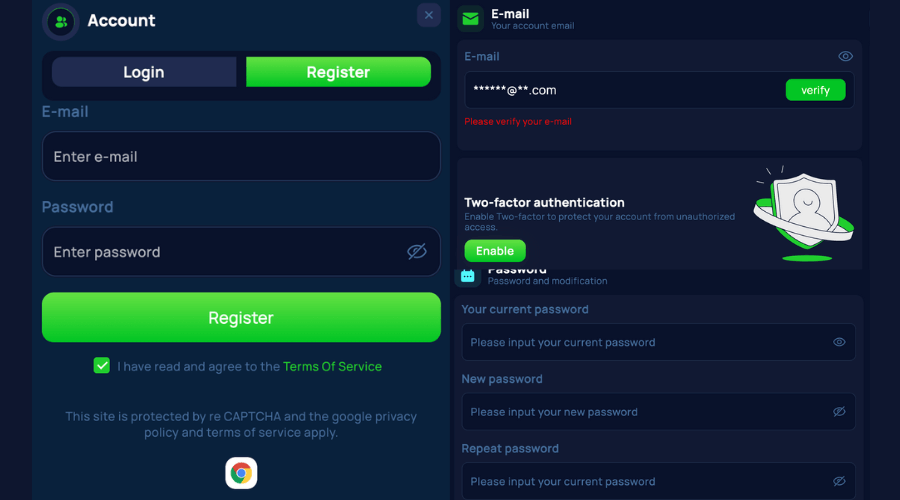Screen dimensions: 900x500
Task: Click the verify e-mail button
Action: click(815, 90)
